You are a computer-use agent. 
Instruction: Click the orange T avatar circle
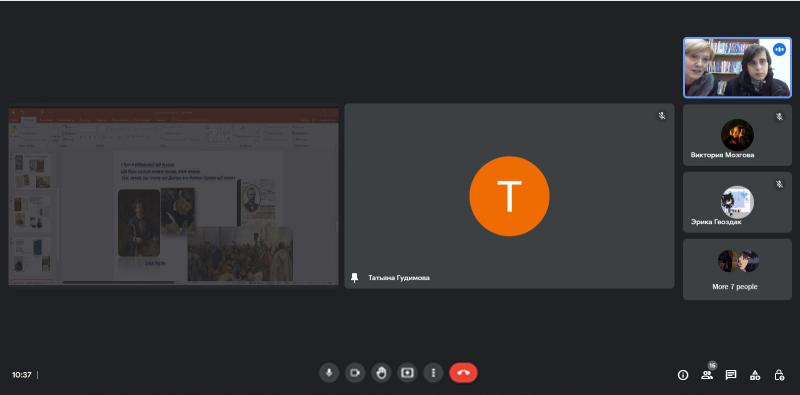[x=509, y=196]
